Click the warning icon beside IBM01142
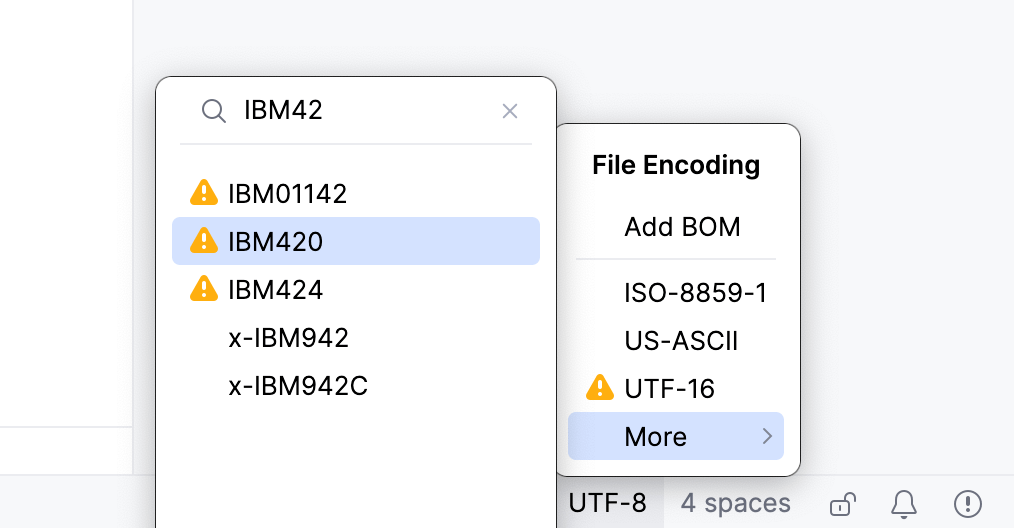This screenshot has height=528, width=1014. [x=204, y=193]
